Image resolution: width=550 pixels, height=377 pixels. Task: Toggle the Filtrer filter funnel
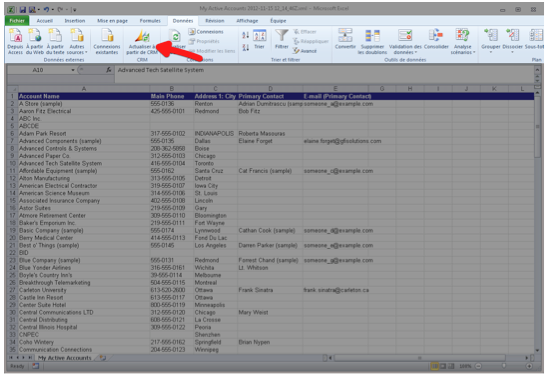click(x=281, y=39)
